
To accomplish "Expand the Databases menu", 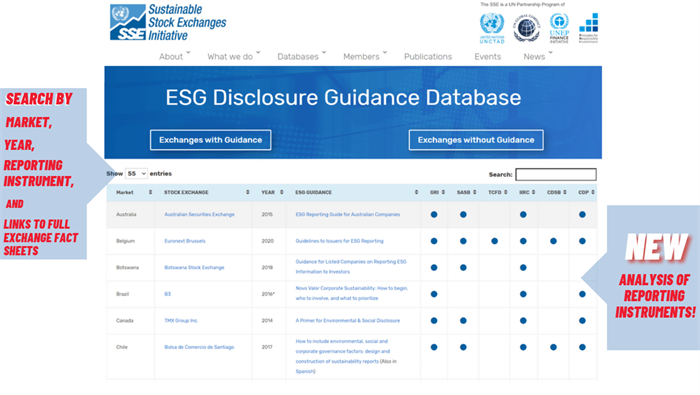I will (301, 56).
